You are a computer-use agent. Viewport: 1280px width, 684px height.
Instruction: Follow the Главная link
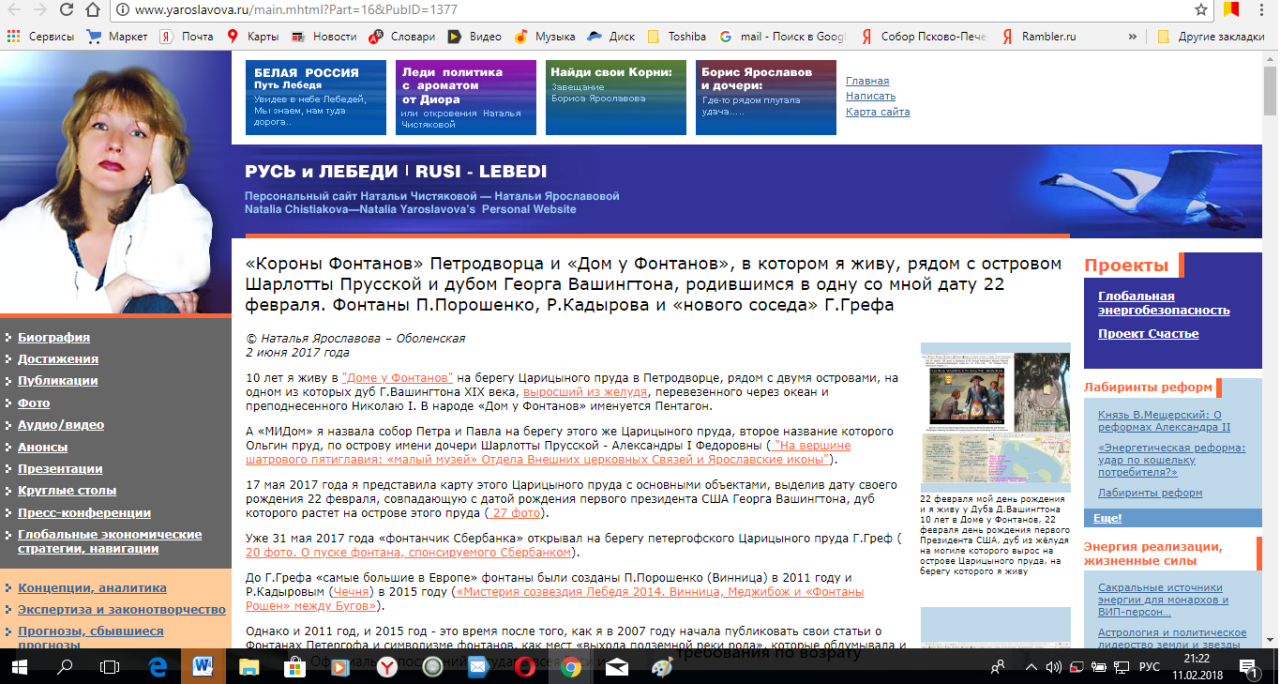point(867,81)
